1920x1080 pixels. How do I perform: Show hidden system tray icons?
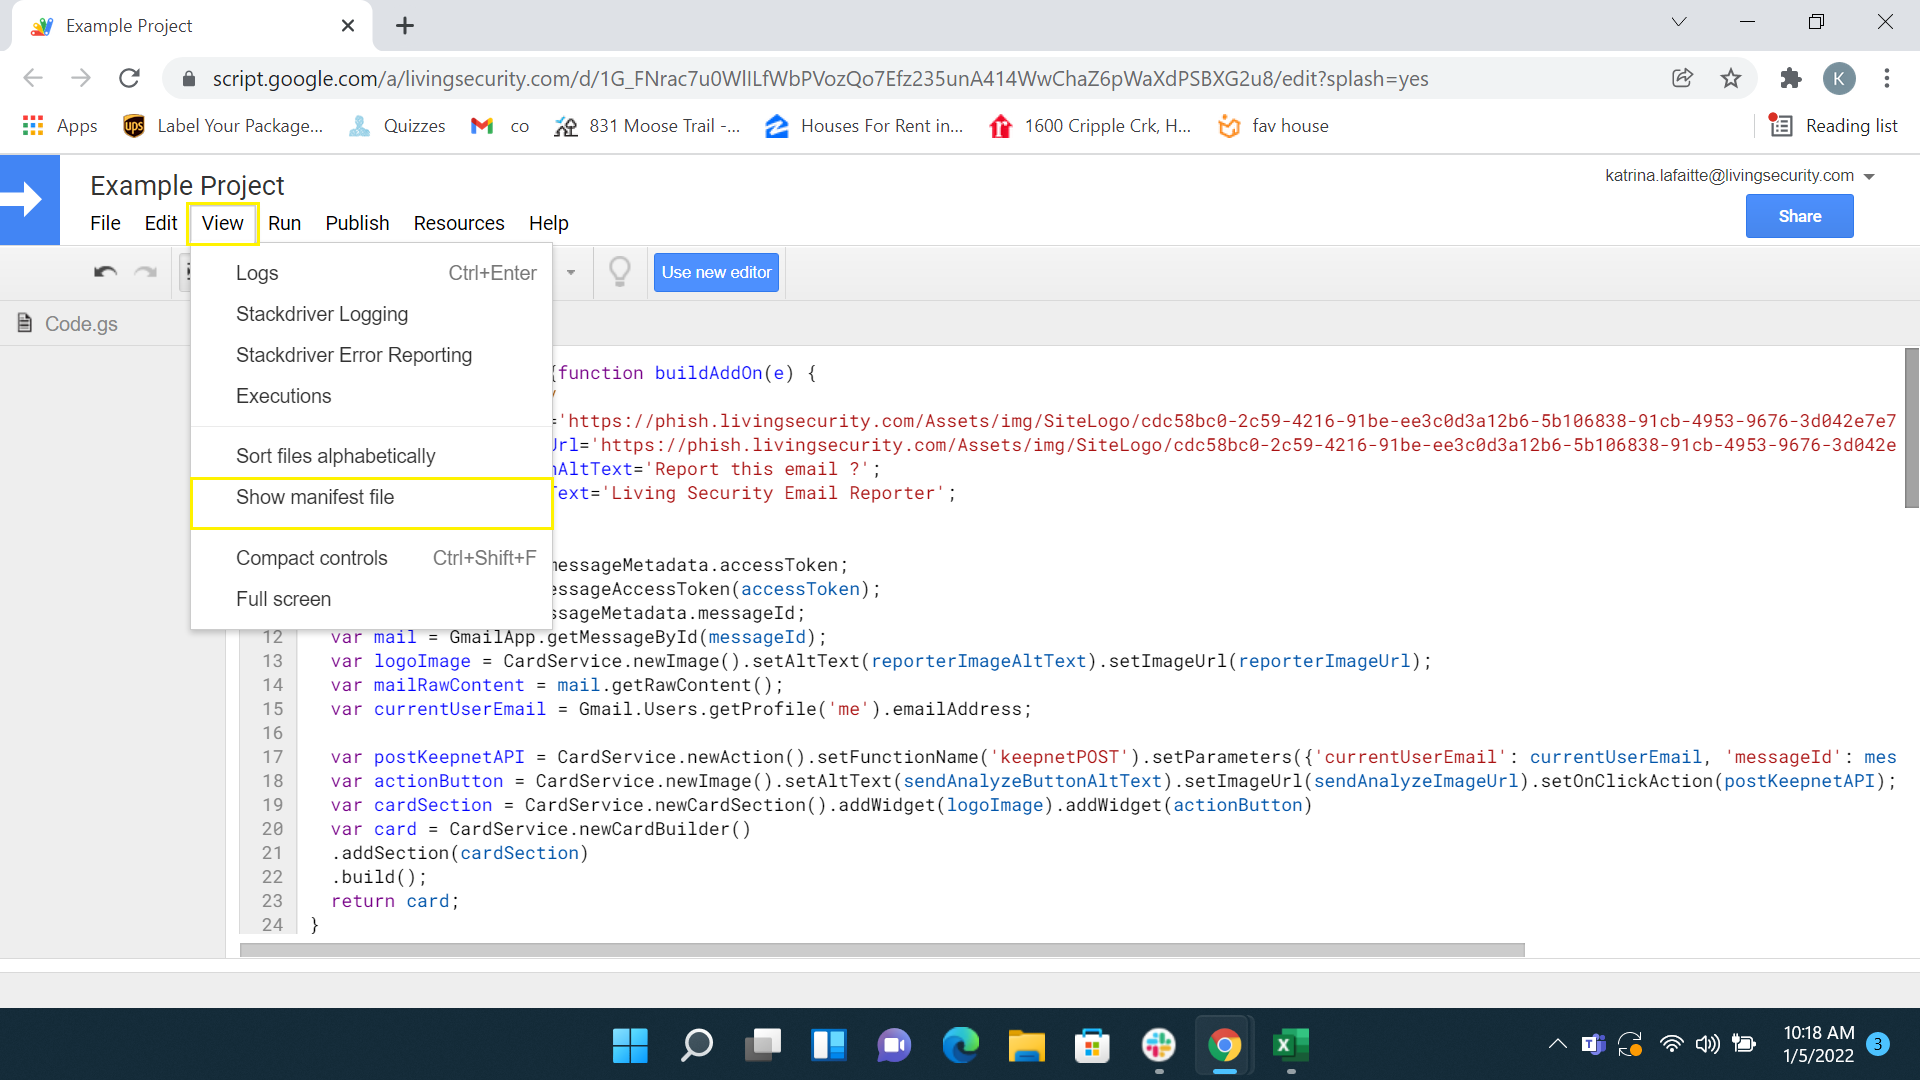point(1557,1044)
